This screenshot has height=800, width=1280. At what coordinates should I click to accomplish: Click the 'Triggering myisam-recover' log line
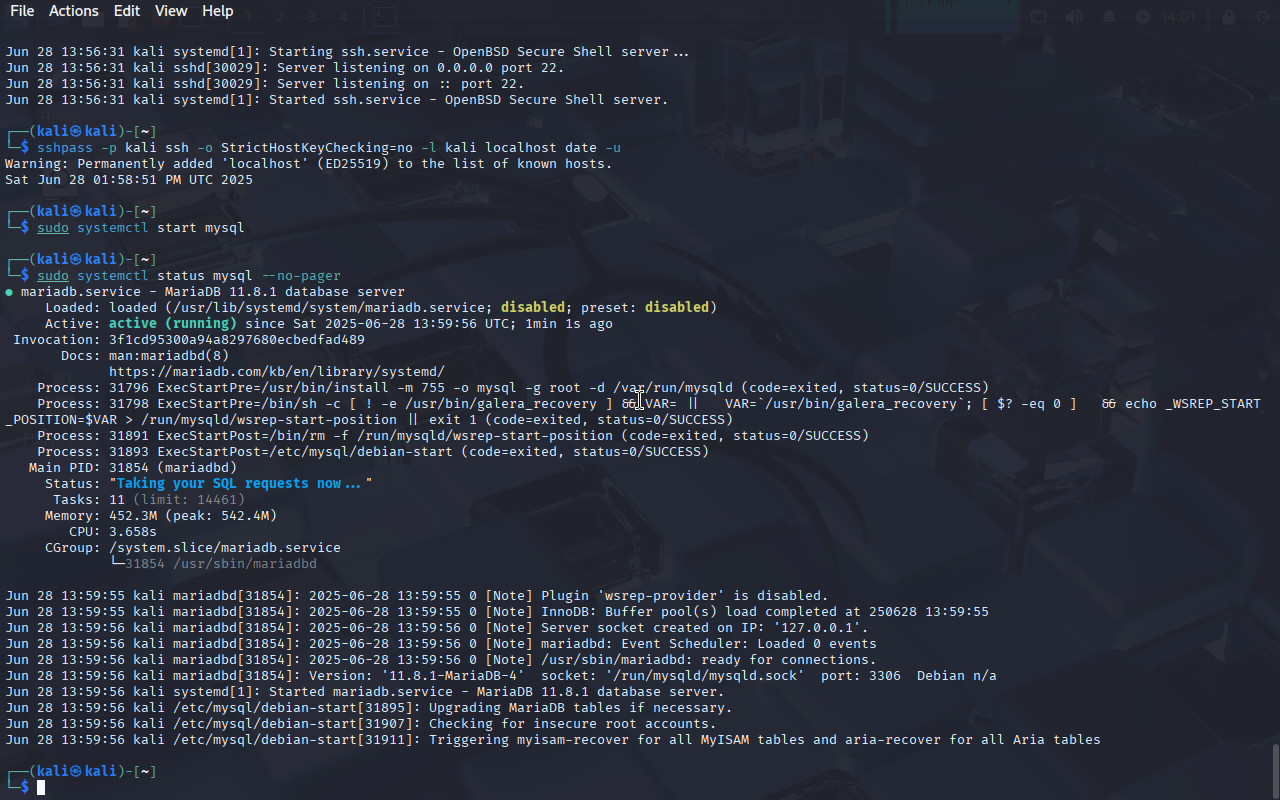(x=553, y=739)
